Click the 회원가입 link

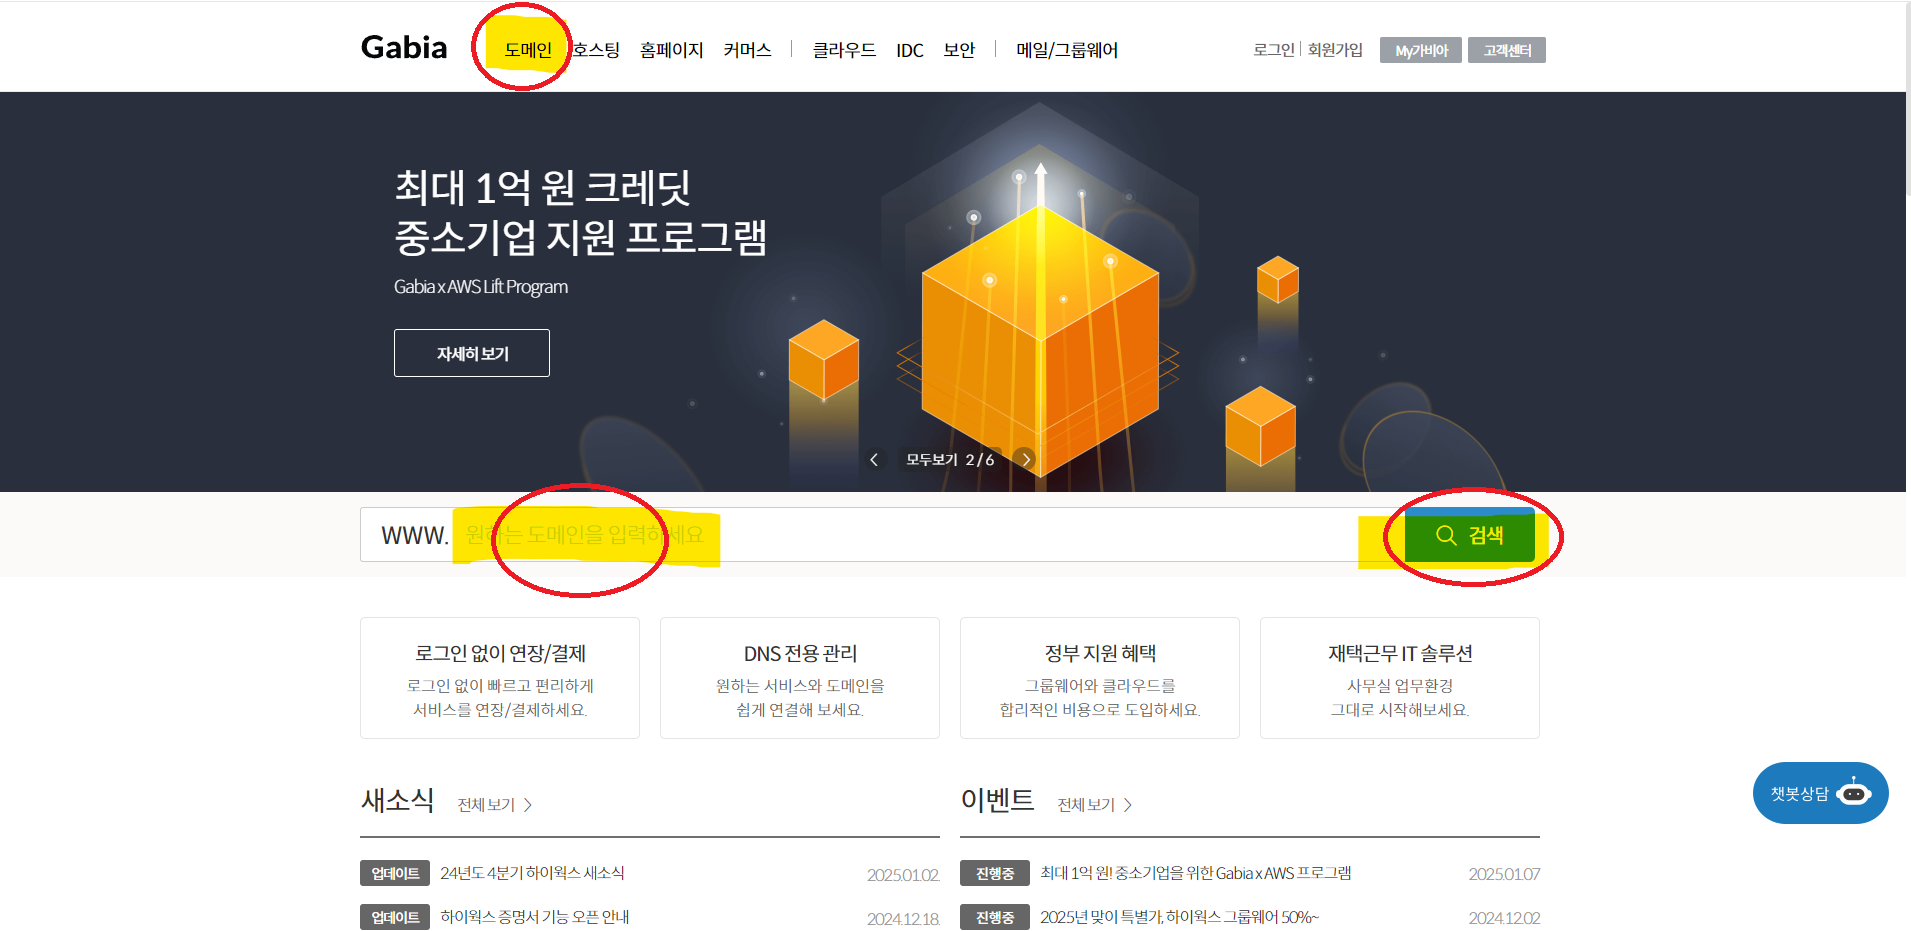click(x=1335, y=50)
